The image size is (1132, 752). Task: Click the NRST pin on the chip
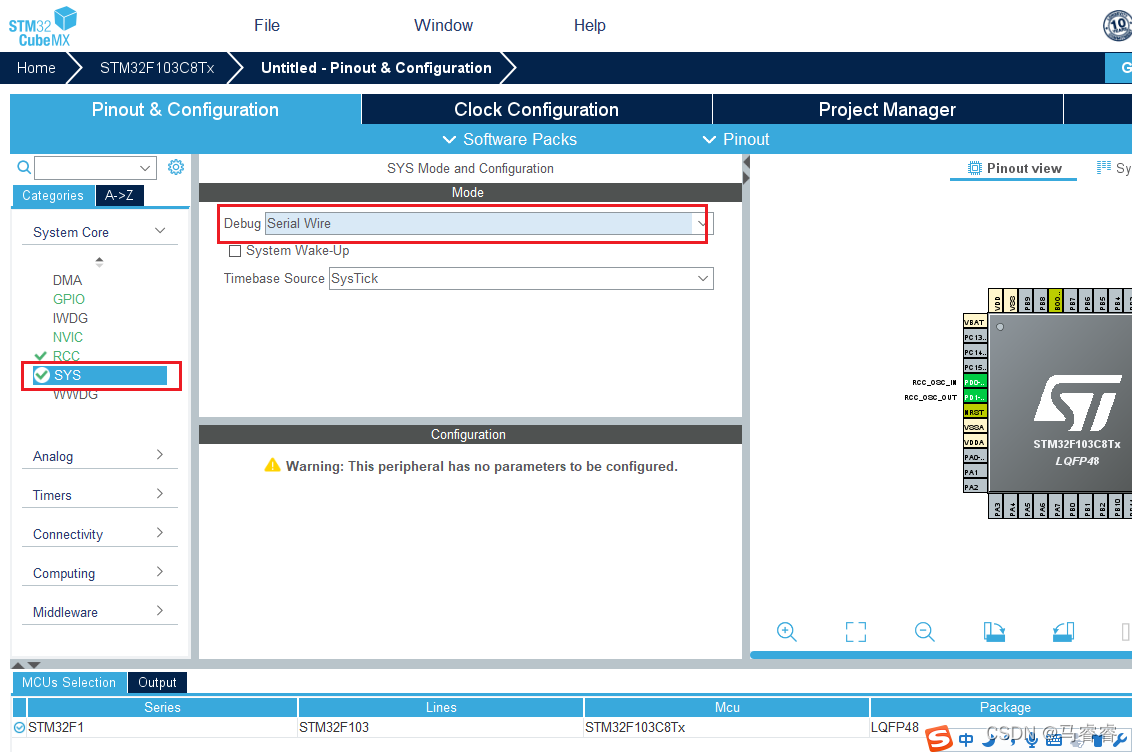[975, 413]
